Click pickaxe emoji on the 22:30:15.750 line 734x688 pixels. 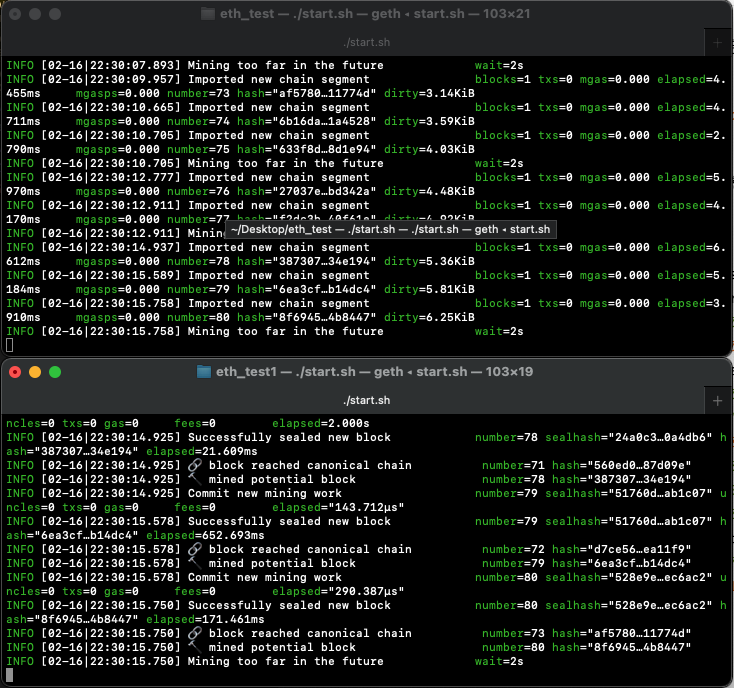pos(195,647)
